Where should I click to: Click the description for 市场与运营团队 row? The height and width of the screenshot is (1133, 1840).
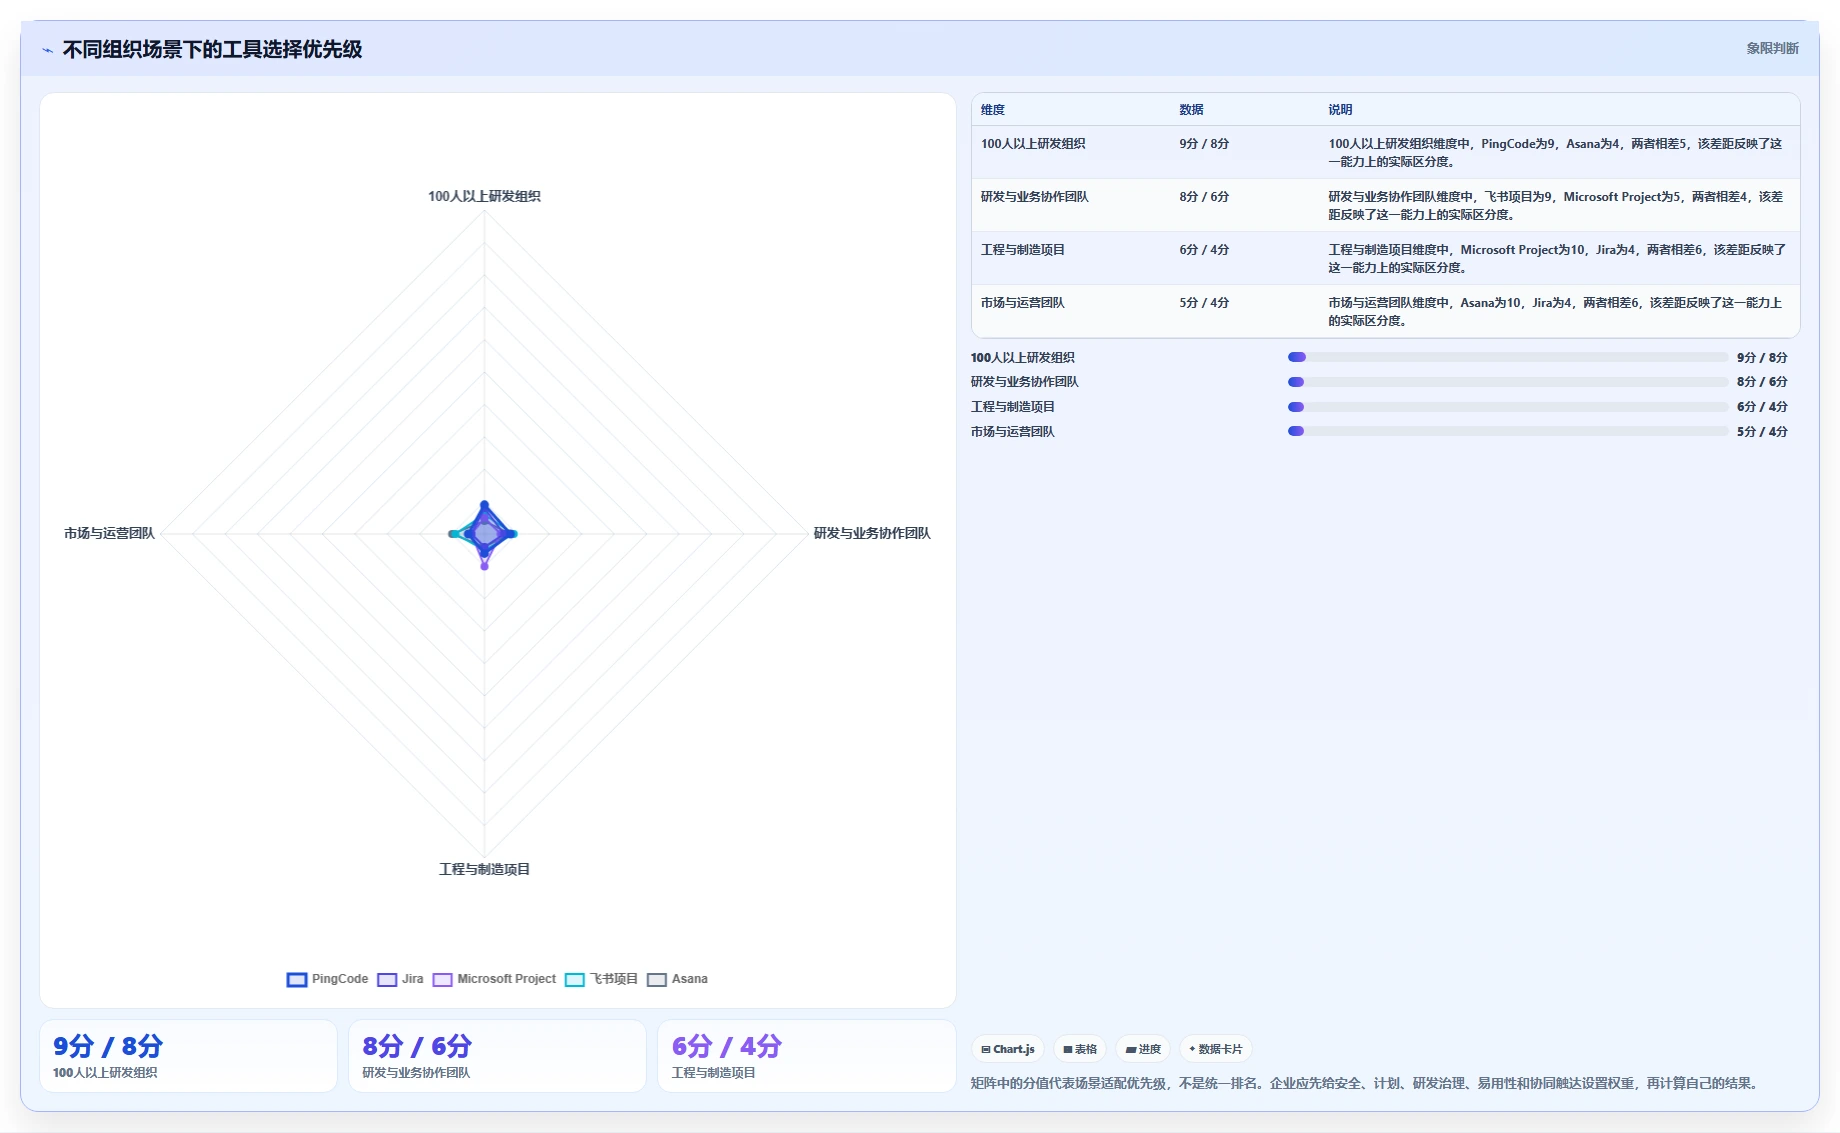pos(1555,312)
